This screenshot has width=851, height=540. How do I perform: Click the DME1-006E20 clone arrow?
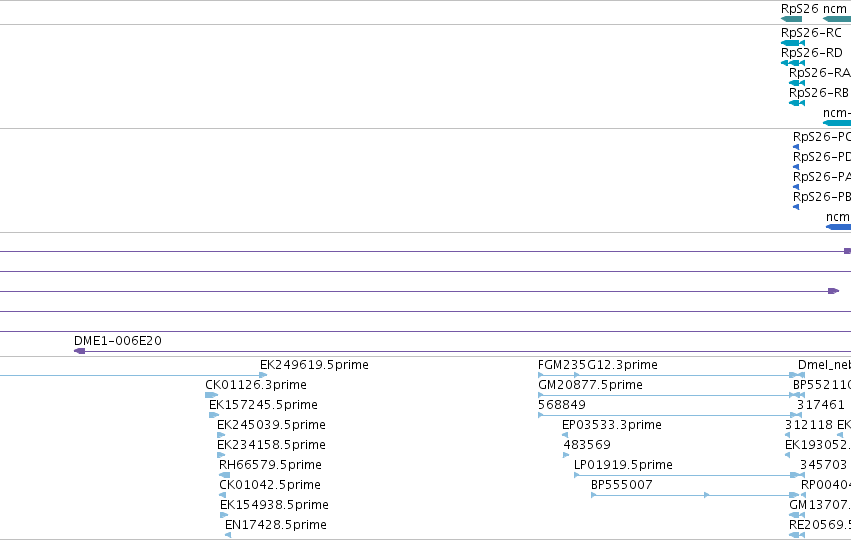[79, 351]
